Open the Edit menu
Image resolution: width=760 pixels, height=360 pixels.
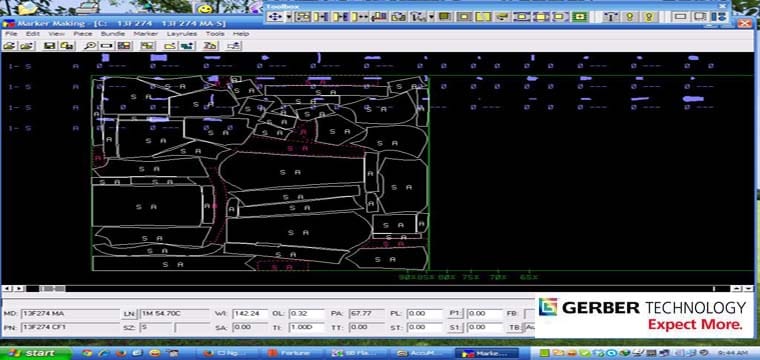[x=32, y=34]
